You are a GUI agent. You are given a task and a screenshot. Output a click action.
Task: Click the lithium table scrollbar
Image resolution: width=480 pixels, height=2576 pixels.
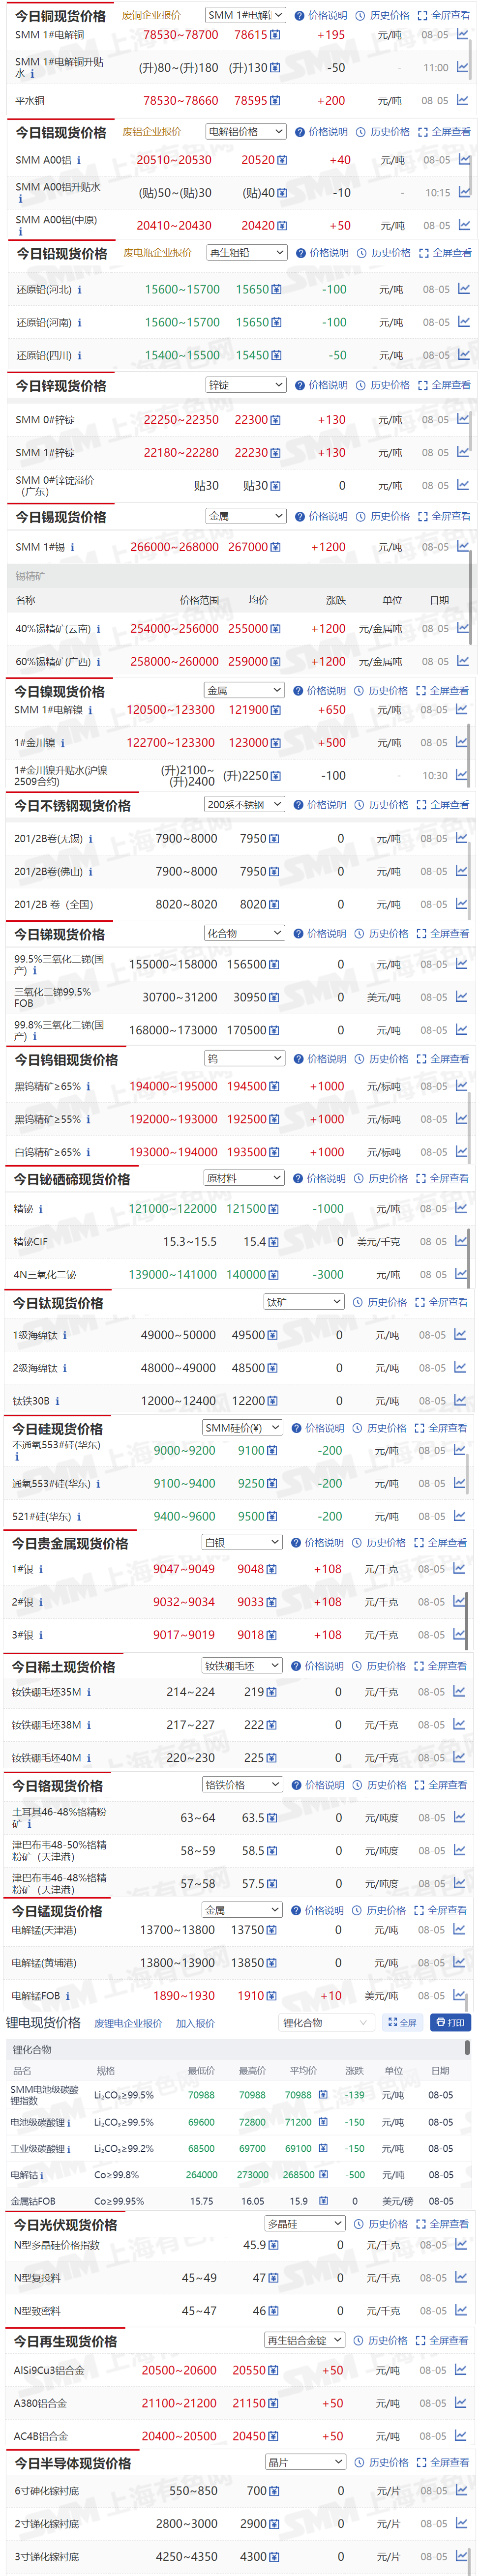tap(467, 2047)
